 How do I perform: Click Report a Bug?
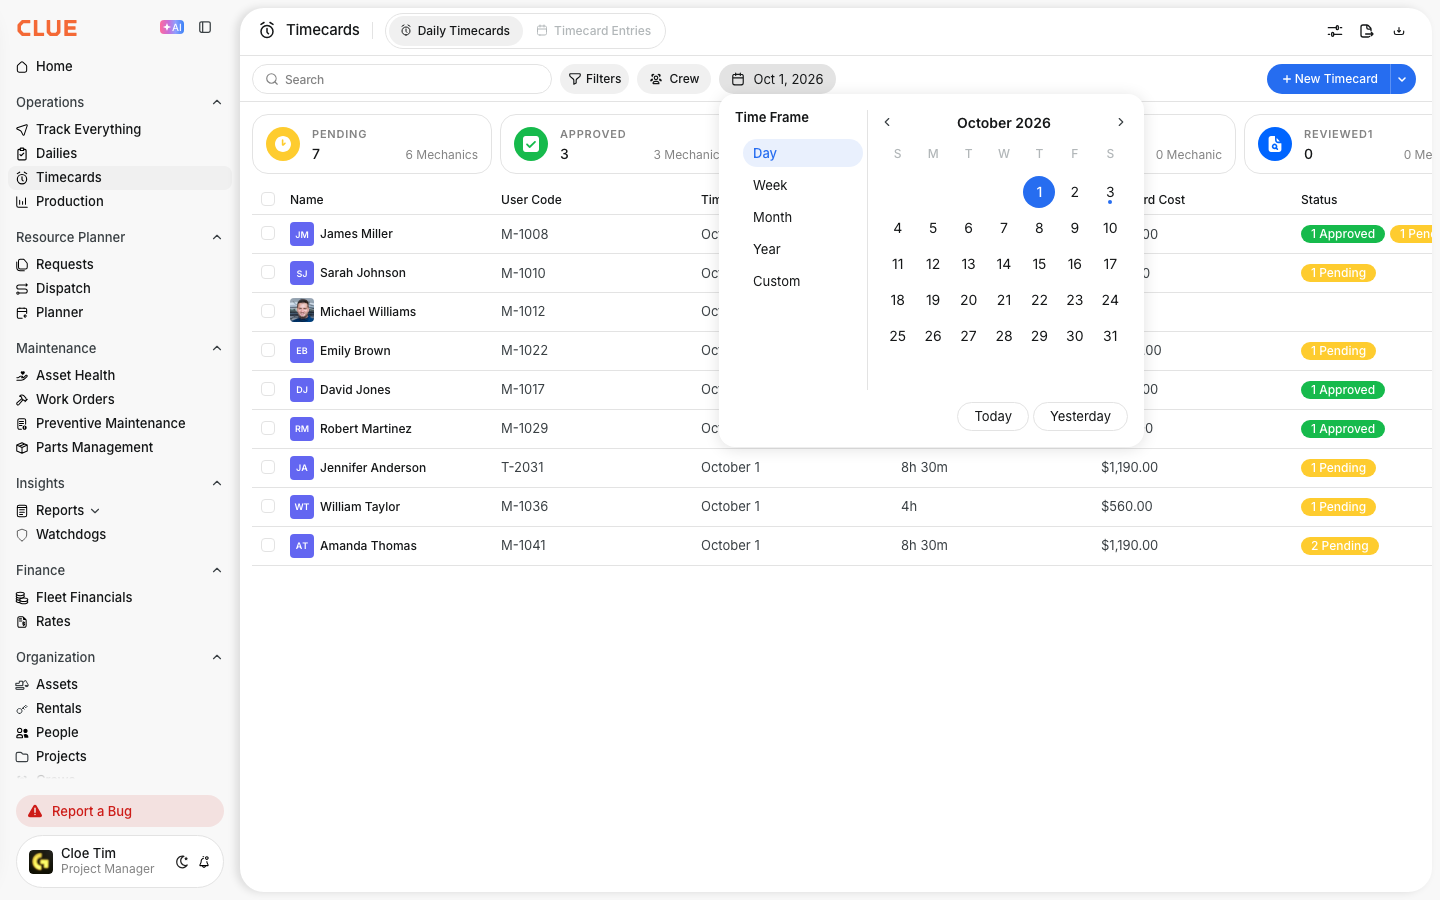120,811
